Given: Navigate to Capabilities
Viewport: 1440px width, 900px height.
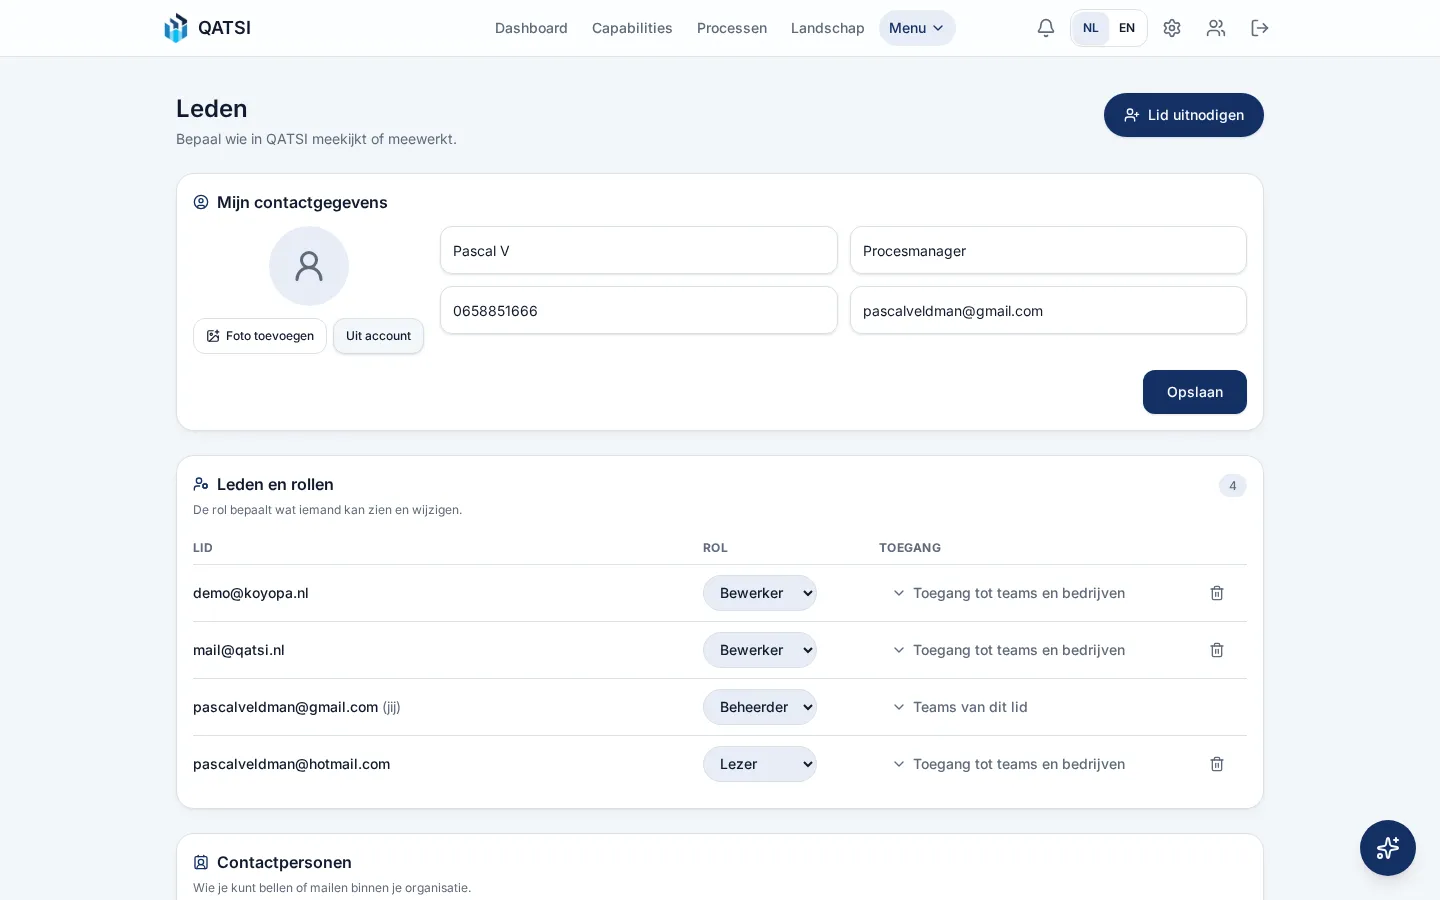Looking at the screenshot, I should 632,28.
